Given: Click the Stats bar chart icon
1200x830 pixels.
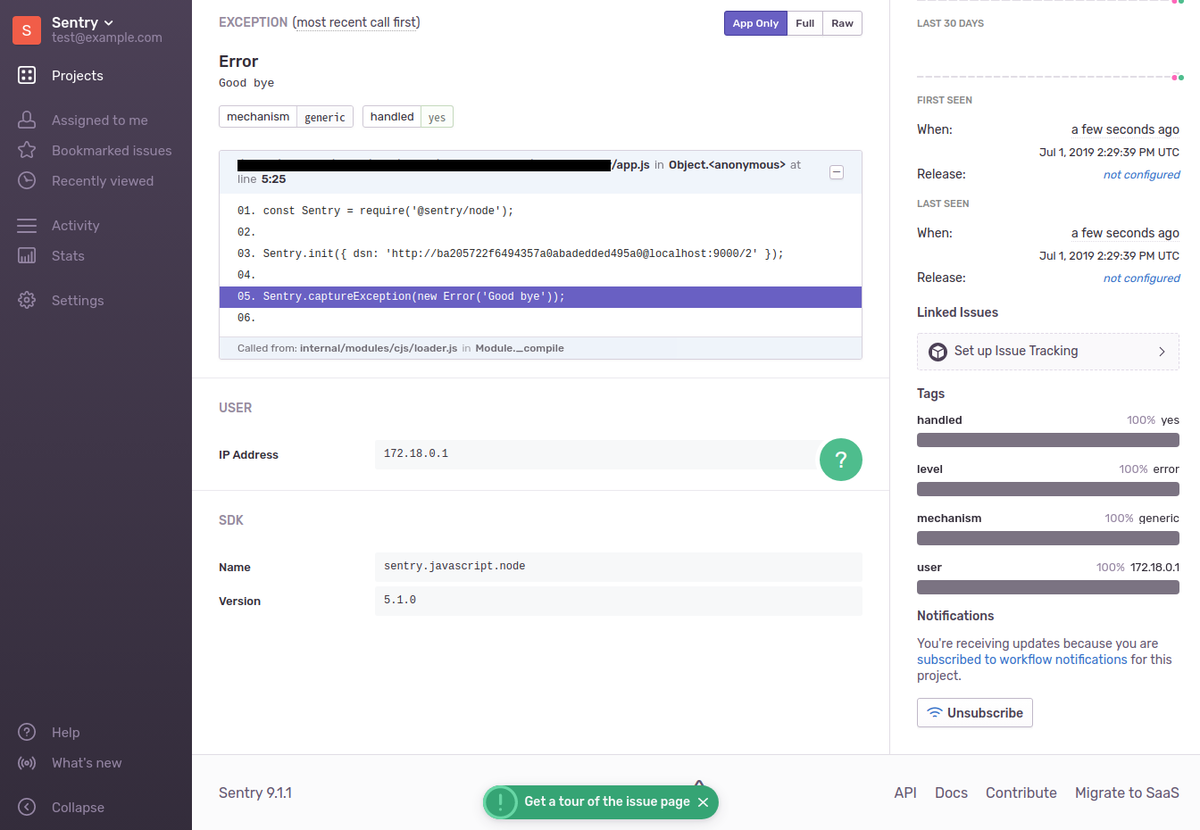Looking at the screenshot, I should (27, 256).
